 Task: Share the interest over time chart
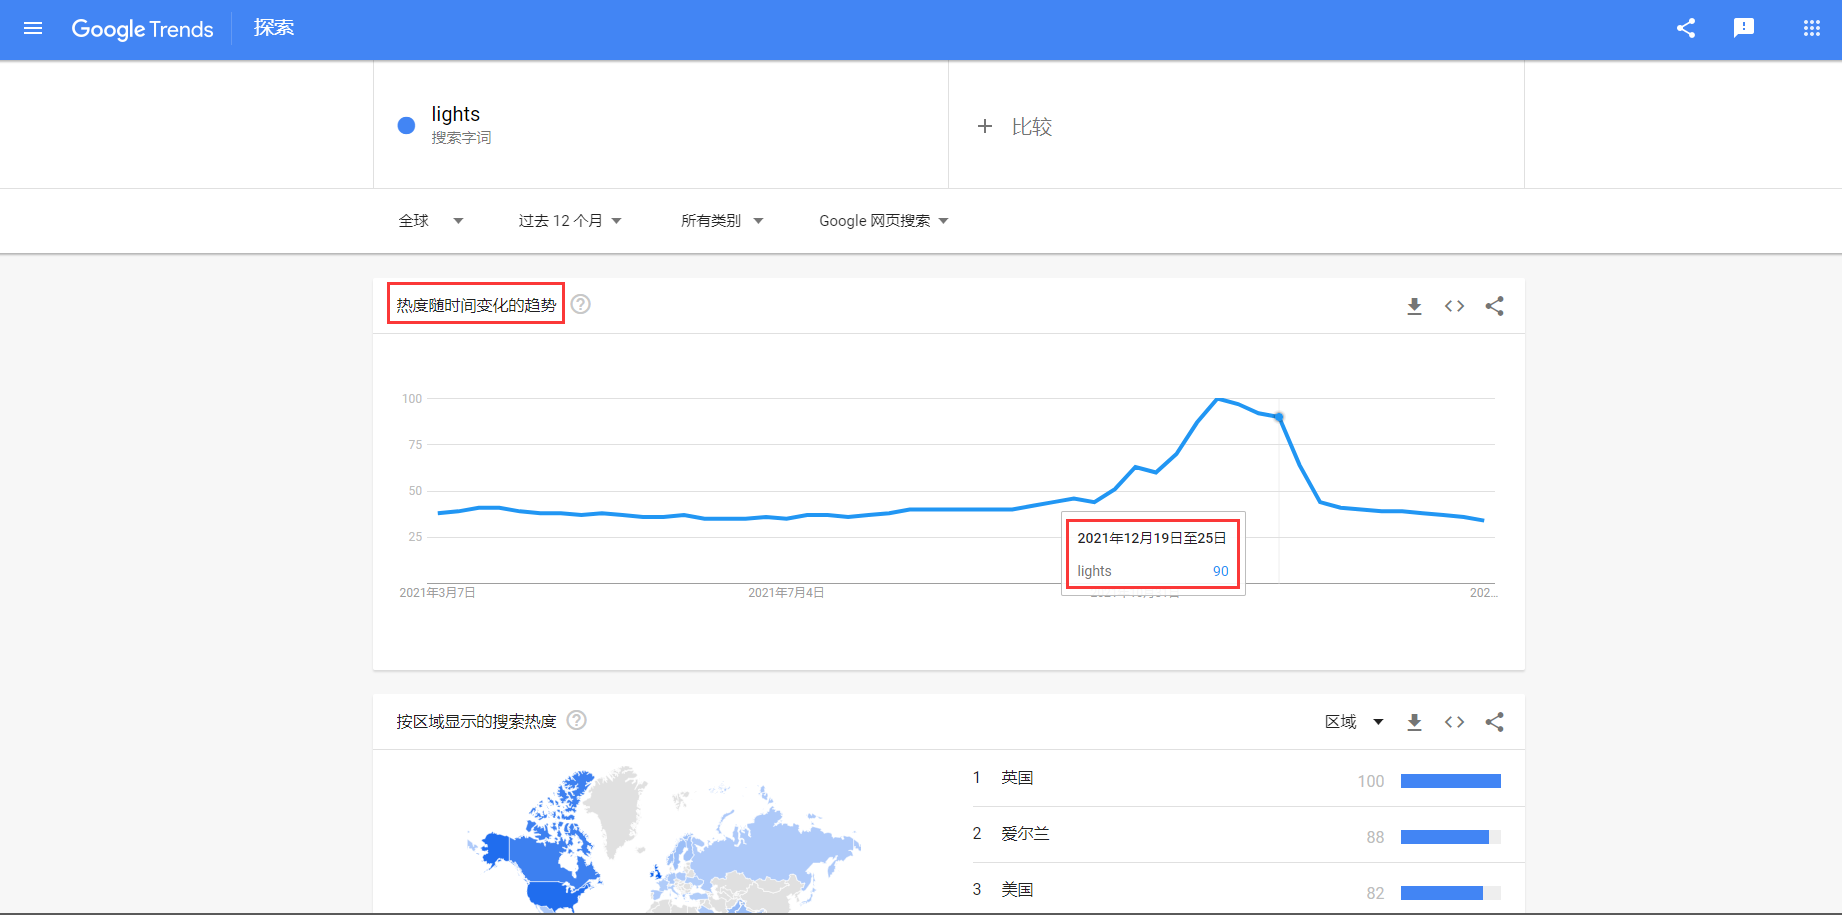[x=1494, y=306]
